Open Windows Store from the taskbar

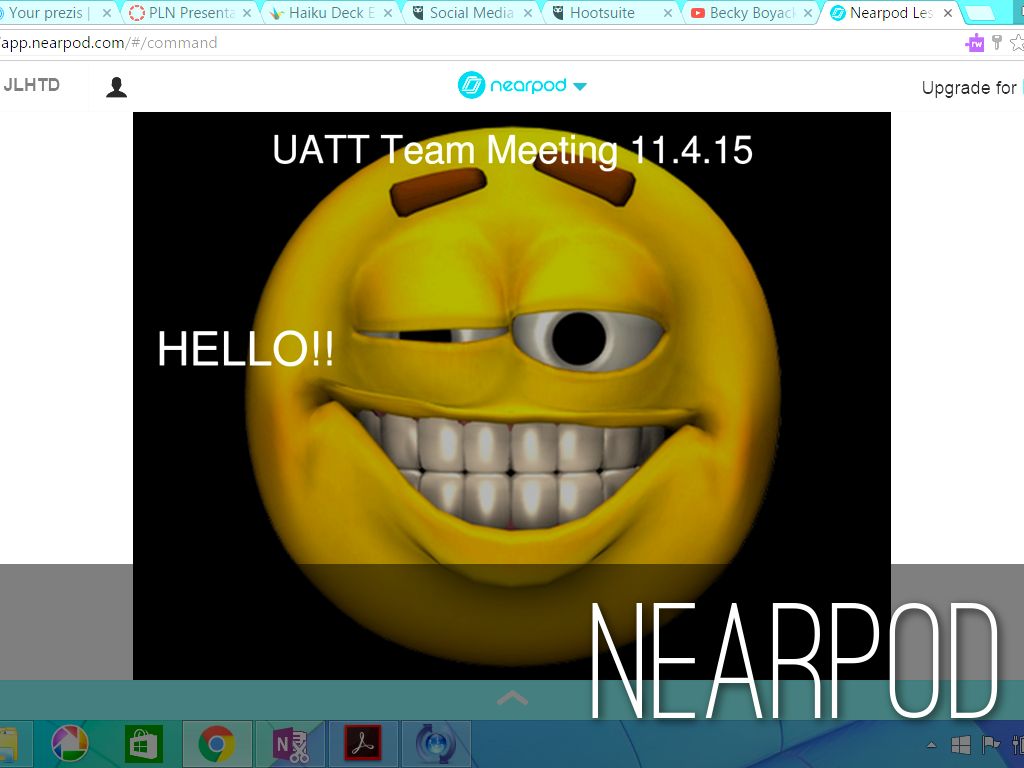click(x=144, y=744)
